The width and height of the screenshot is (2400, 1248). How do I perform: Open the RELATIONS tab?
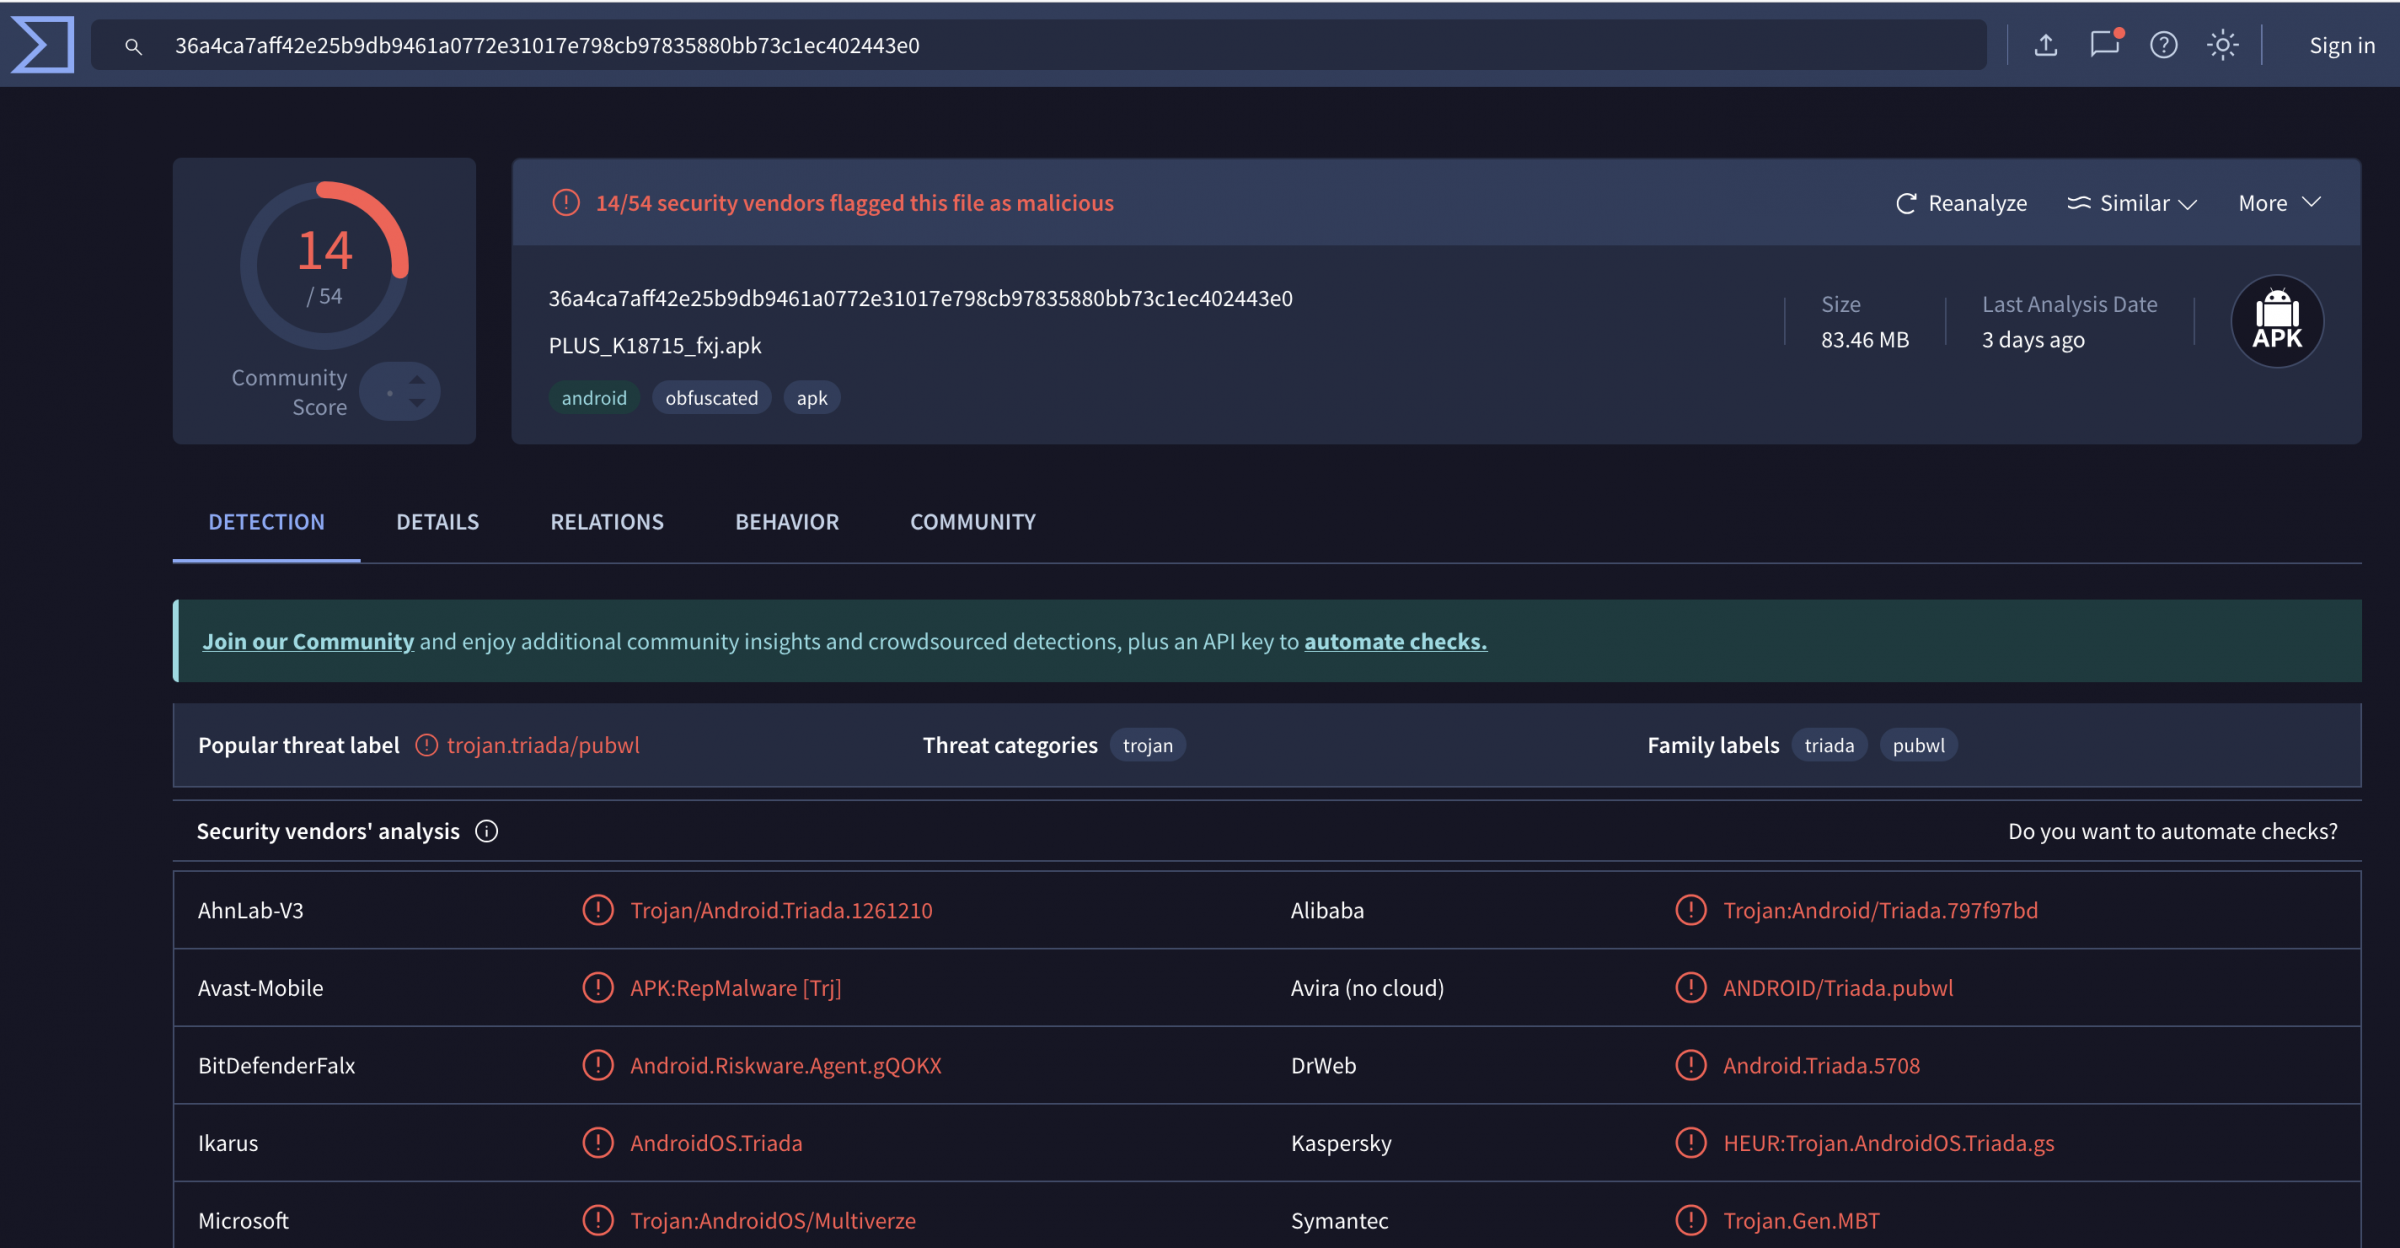point(607,522)
